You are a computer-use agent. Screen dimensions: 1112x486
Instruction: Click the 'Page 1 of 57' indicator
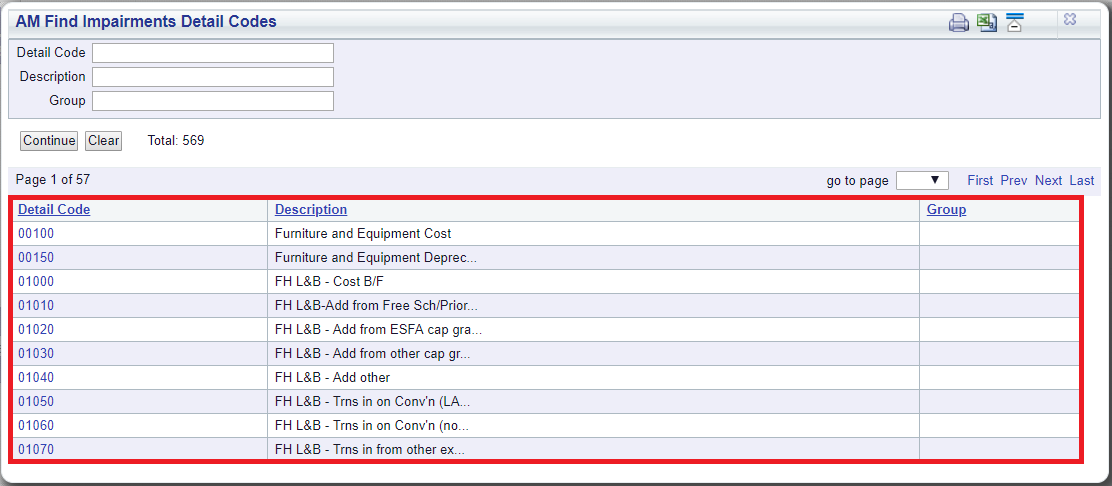(53, 180)
